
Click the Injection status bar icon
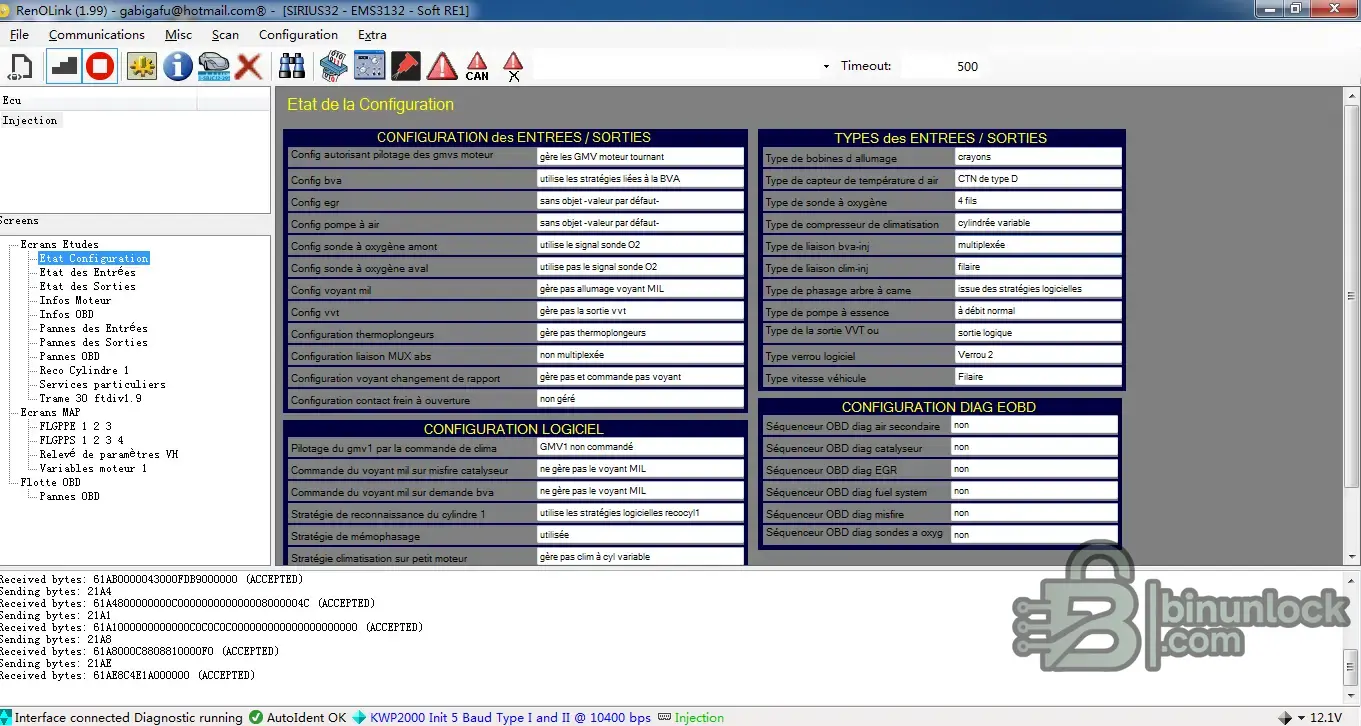(x=664, y=717)
